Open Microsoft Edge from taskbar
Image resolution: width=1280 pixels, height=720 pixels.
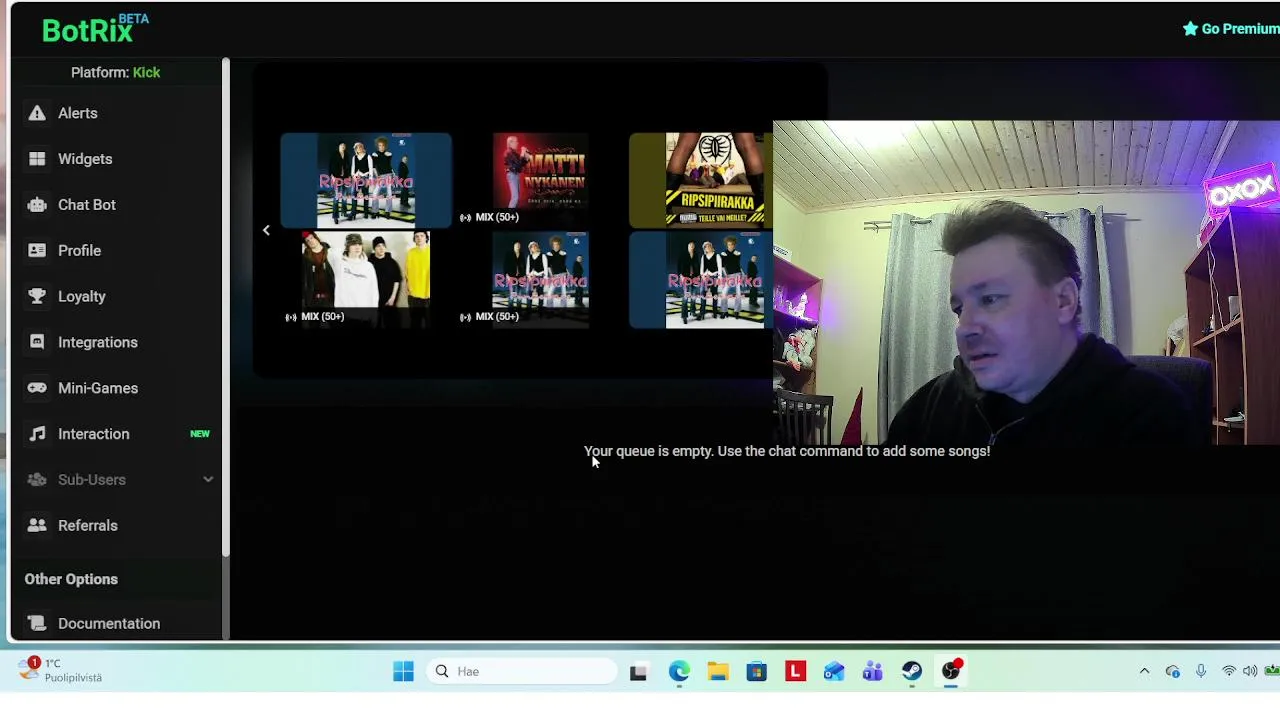[x=679, y=671]
